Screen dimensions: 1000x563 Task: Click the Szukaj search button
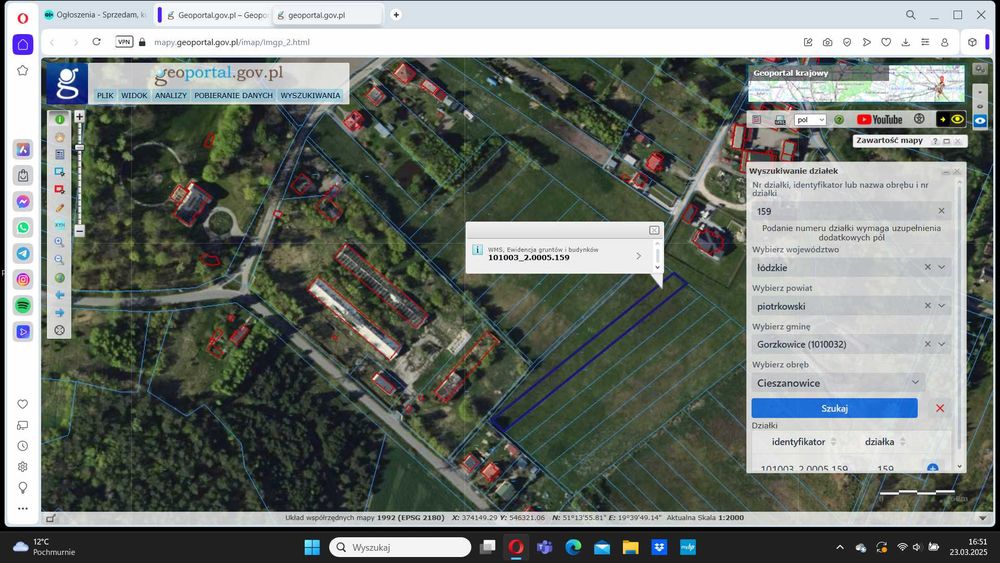point(834,408)
